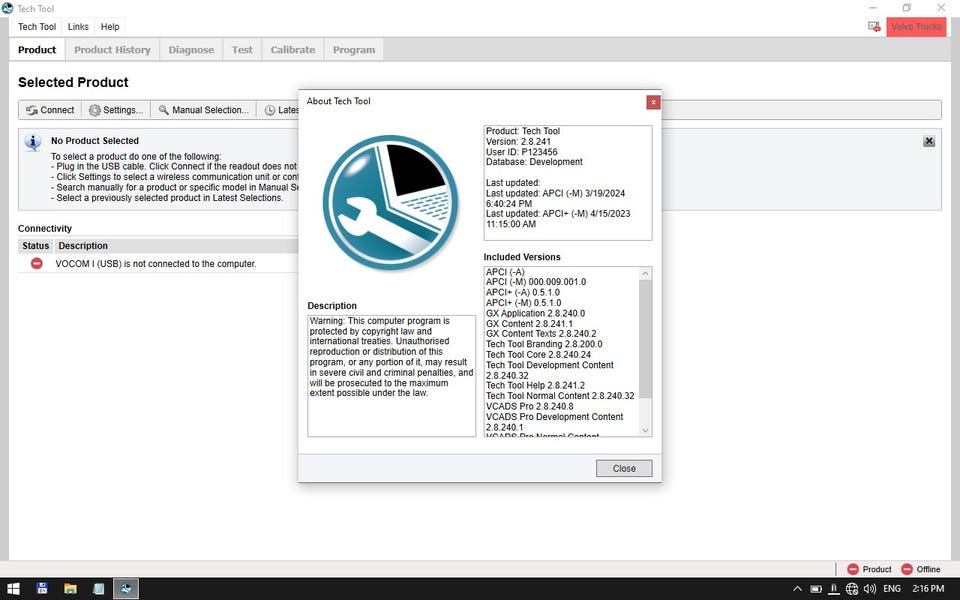The width and height of the screenshot is (960, 600).
Task: Click the battery icon in system tray
Action: 816,589
